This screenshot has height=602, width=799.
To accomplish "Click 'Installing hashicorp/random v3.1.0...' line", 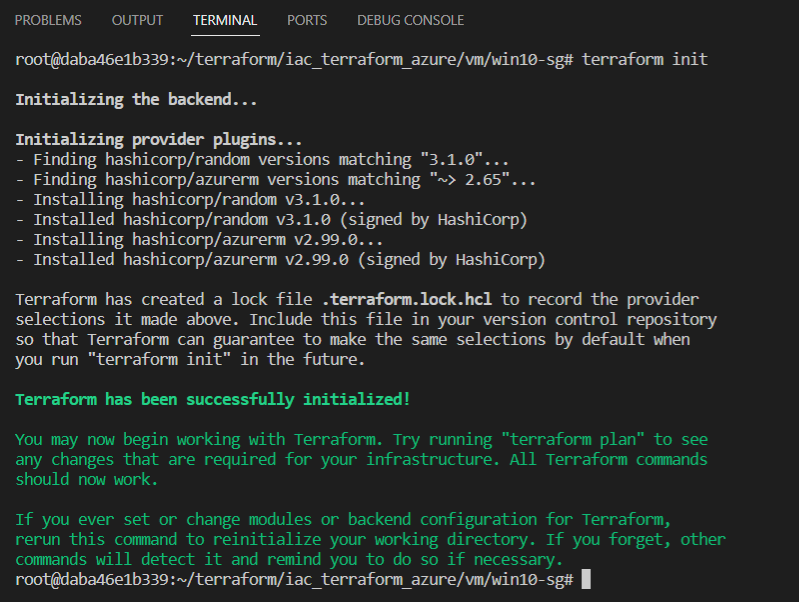I will (x=190, y=199).
